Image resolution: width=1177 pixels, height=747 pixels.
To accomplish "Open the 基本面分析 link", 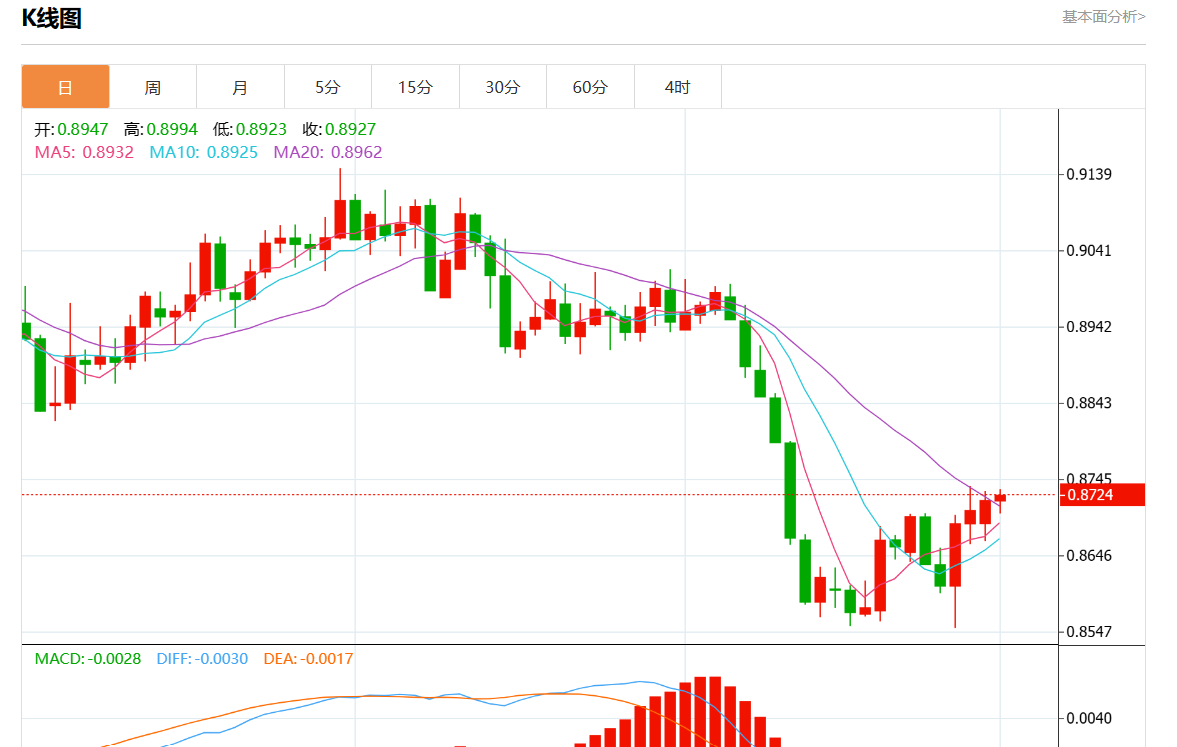I will click(x=1103, y=17).
